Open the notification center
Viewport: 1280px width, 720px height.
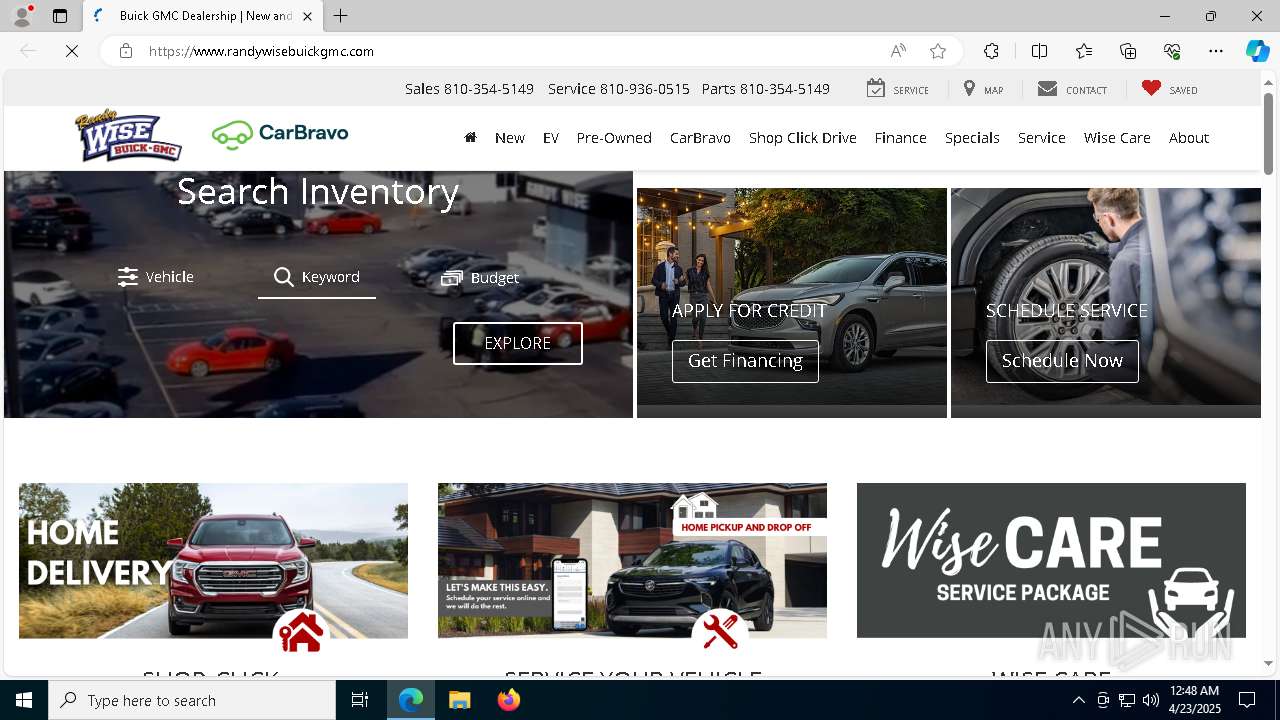pos(1247,700)
